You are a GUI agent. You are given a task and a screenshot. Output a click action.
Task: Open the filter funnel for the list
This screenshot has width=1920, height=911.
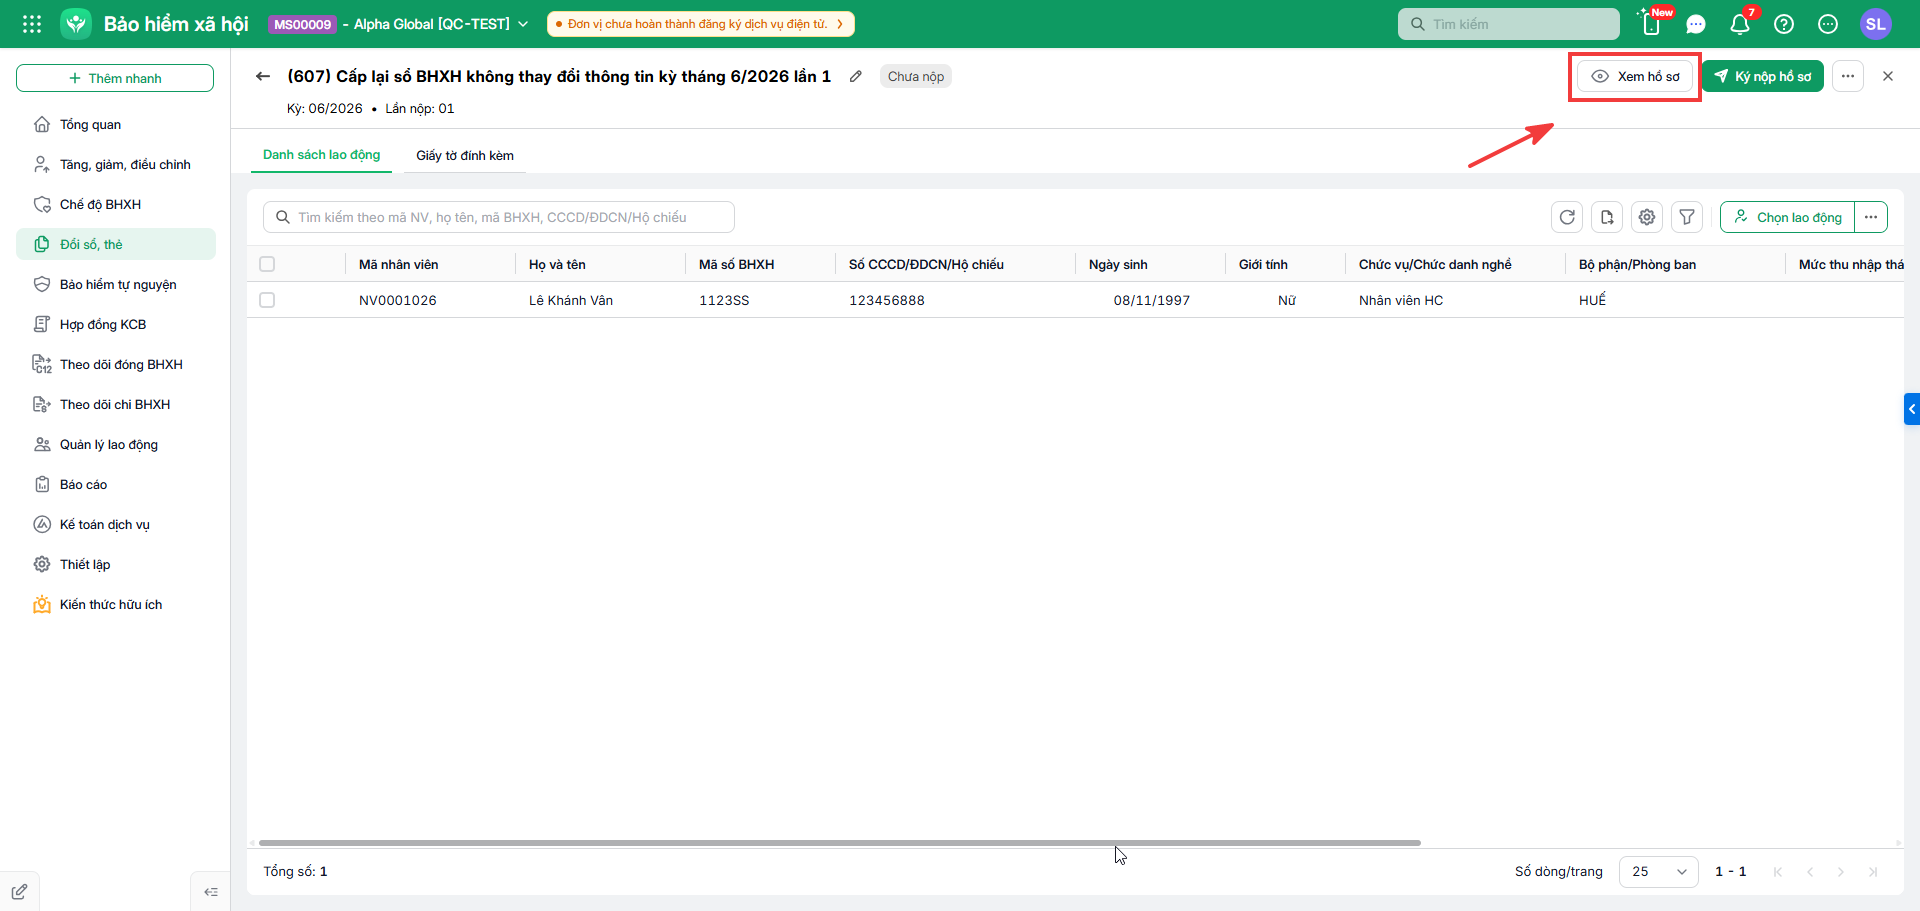(1687, 217)
